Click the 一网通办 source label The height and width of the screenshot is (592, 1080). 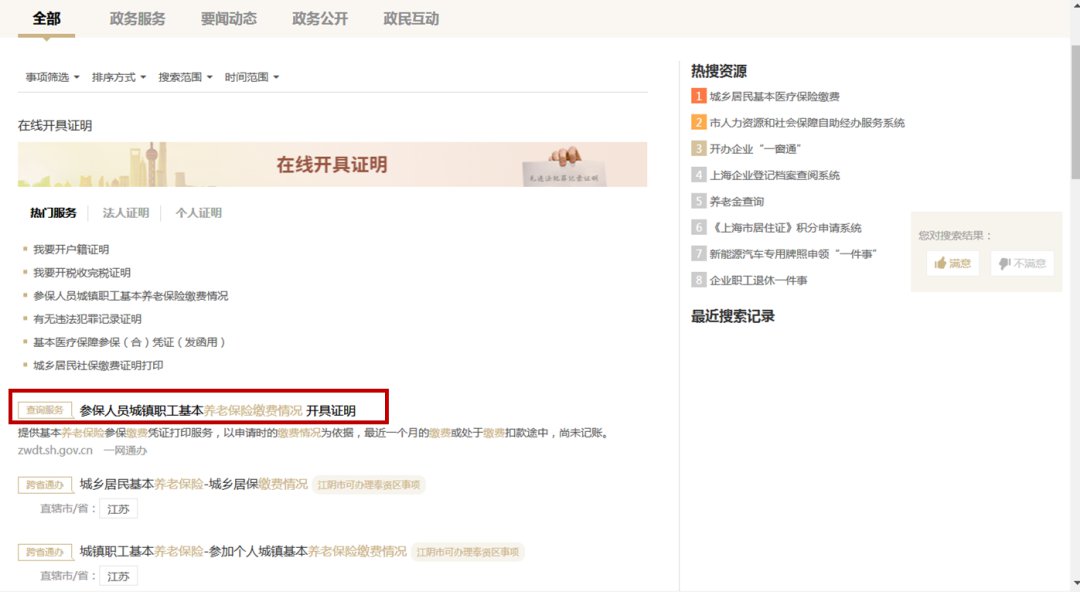pyautogui.click(x=125, y=450)
